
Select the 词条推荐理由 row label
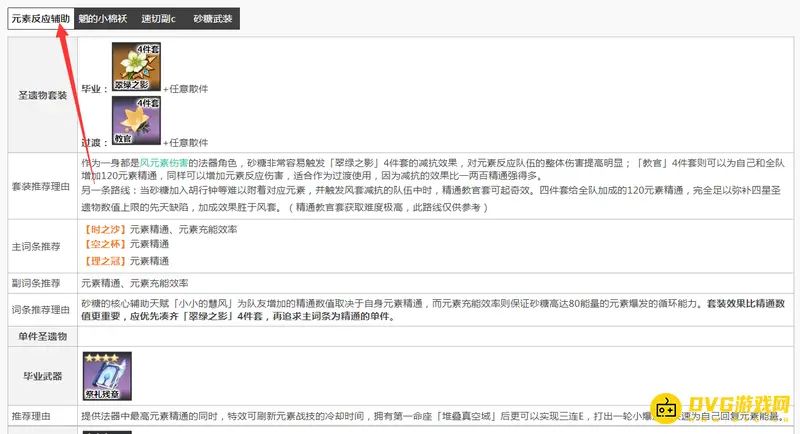43,308
